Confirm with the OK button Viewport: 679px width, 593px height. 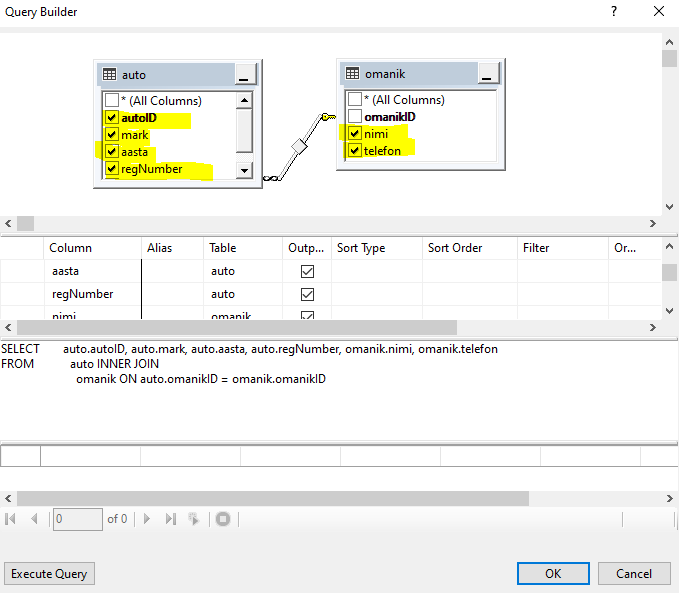pyautogui.click(x=553, y=573)
